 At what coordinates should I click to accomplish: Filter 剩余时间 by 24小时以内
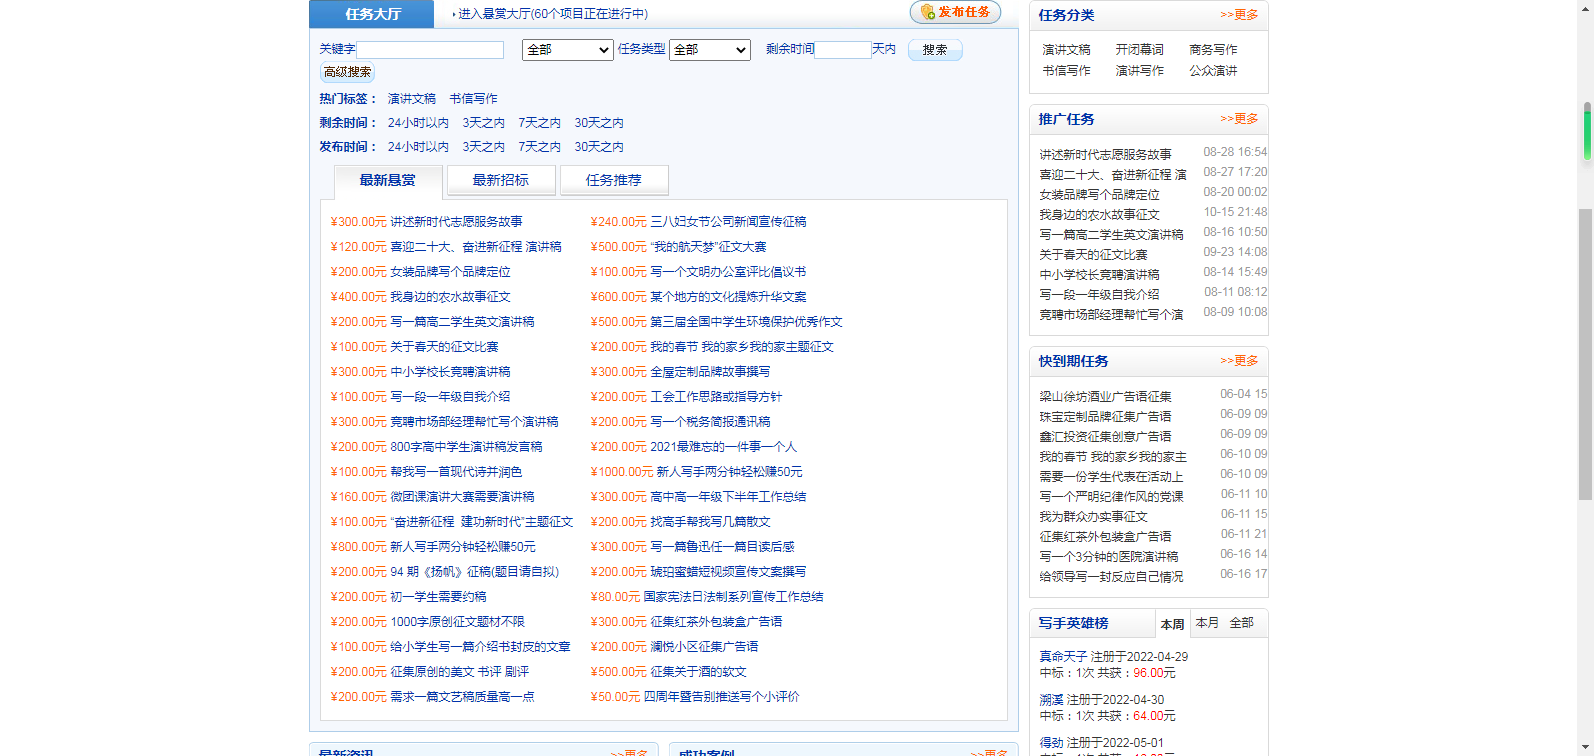pyautogui.click(x=418, y=123)
